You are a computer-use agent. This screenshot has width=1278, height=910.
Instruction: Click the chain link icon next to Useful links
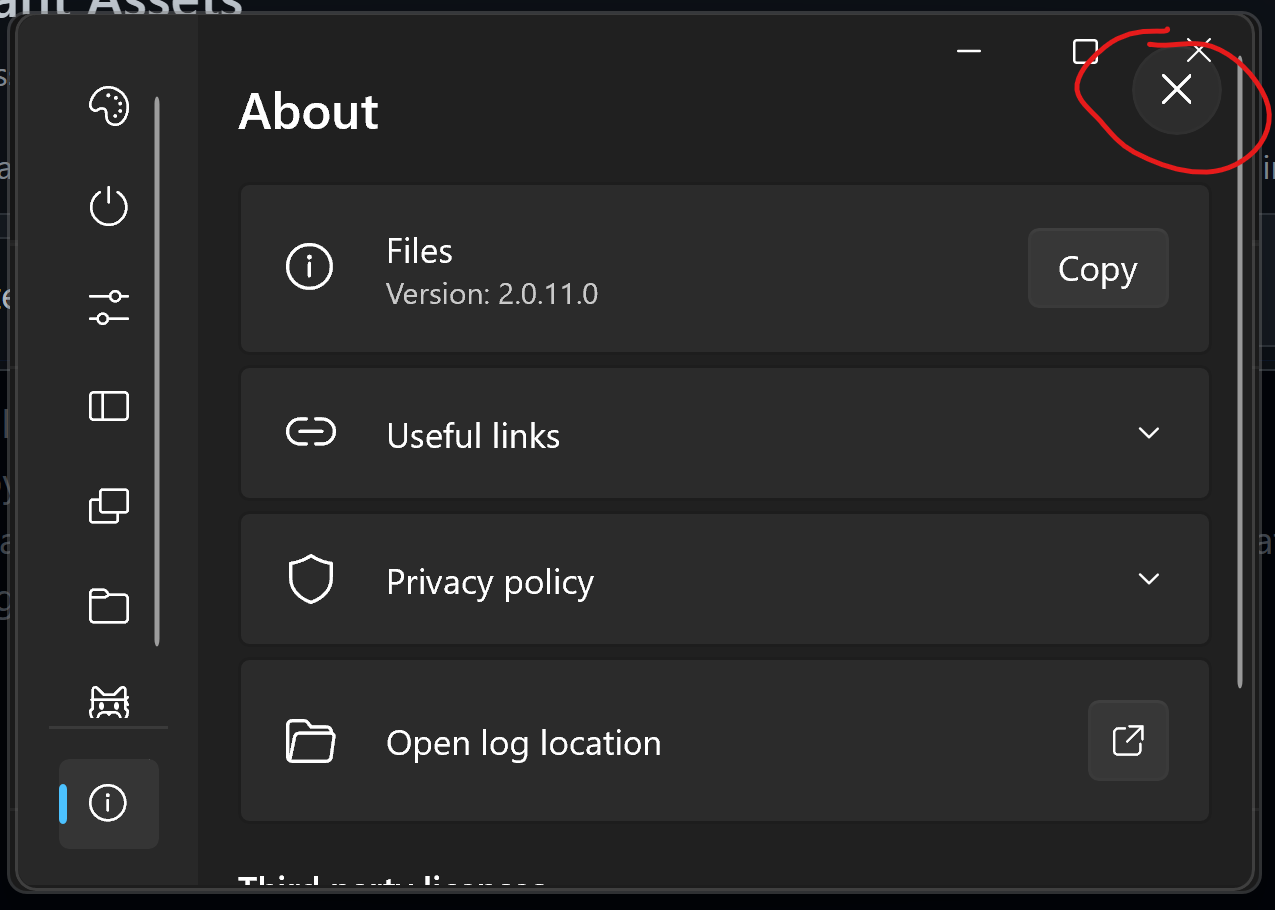tap(311, 432)
